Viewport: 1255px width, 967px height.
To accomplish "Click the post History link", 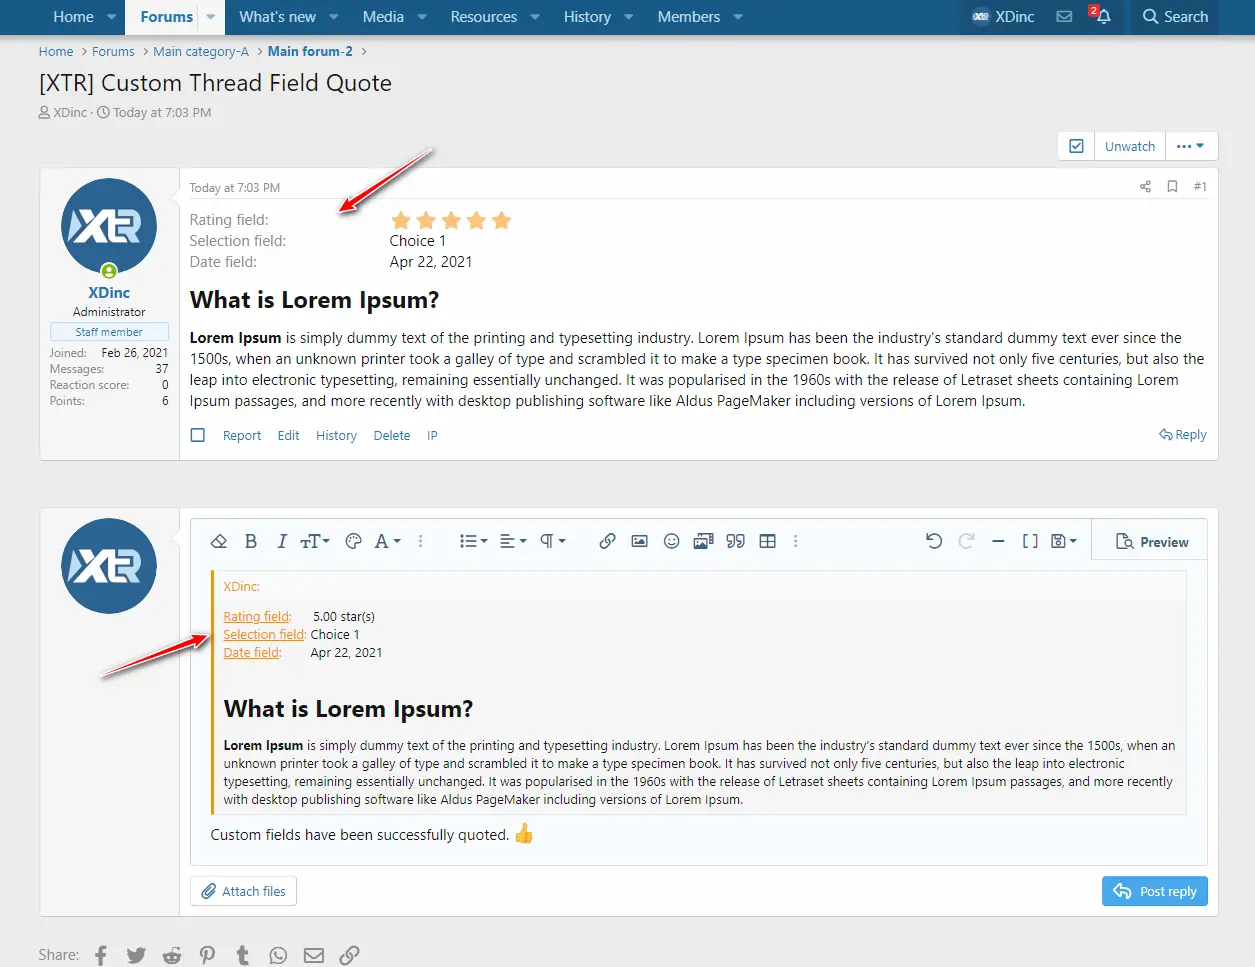I will [336, 436].
